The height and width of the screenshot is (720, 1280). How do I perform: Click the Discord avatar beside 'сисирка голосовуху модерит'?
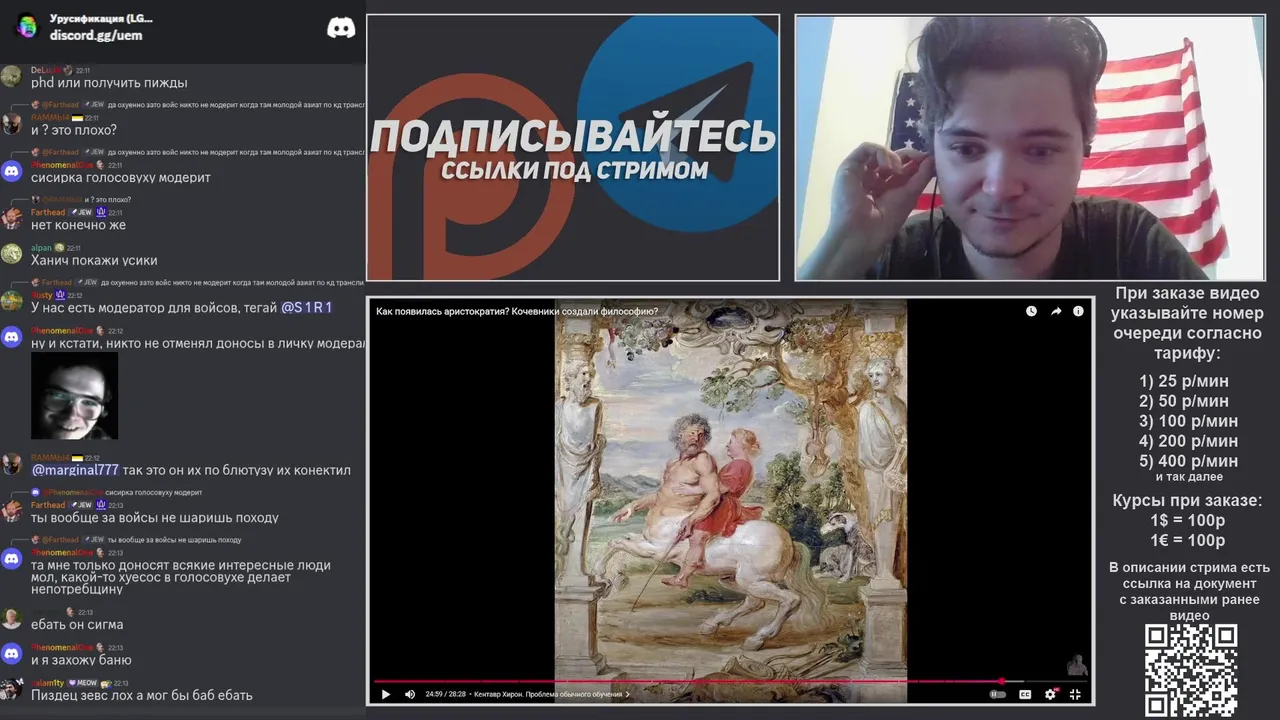11,171
